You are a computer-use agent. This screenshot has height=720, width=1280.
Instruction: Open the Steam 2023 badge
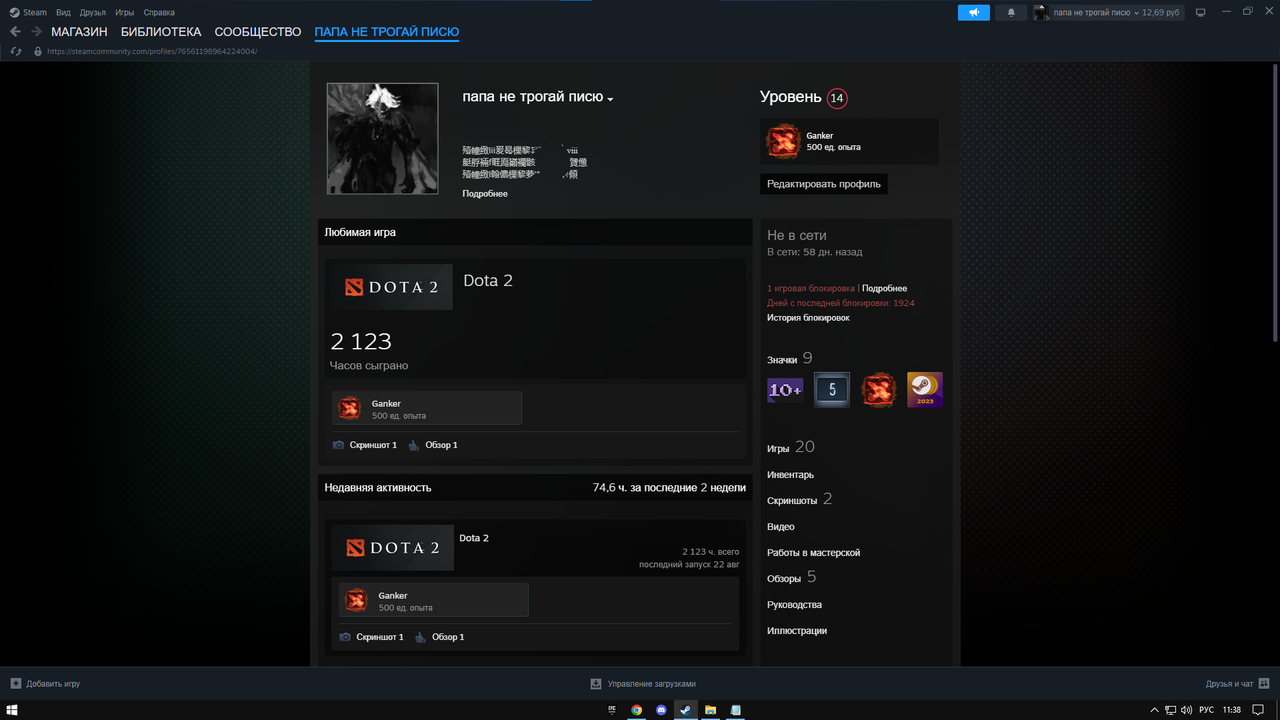925,390
